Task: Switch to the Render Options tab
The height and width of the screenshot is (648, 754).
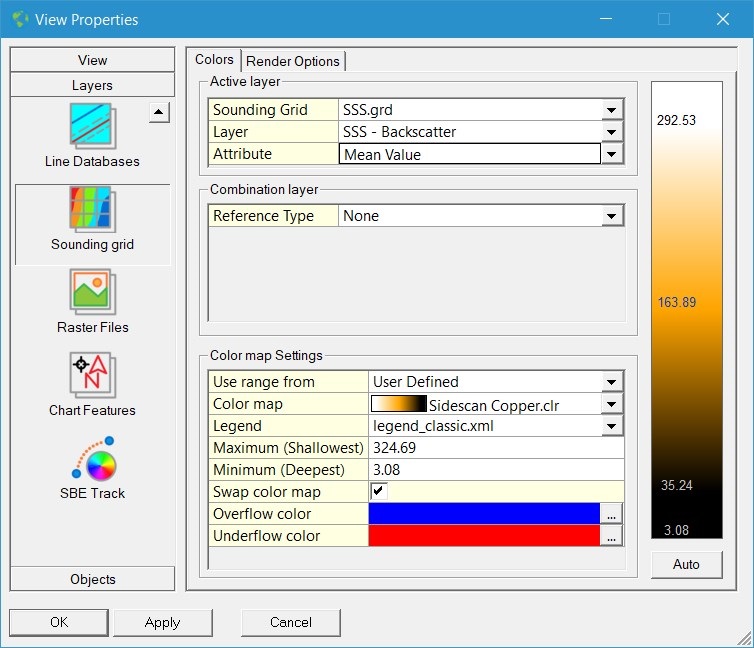Action: coord(294,61)
